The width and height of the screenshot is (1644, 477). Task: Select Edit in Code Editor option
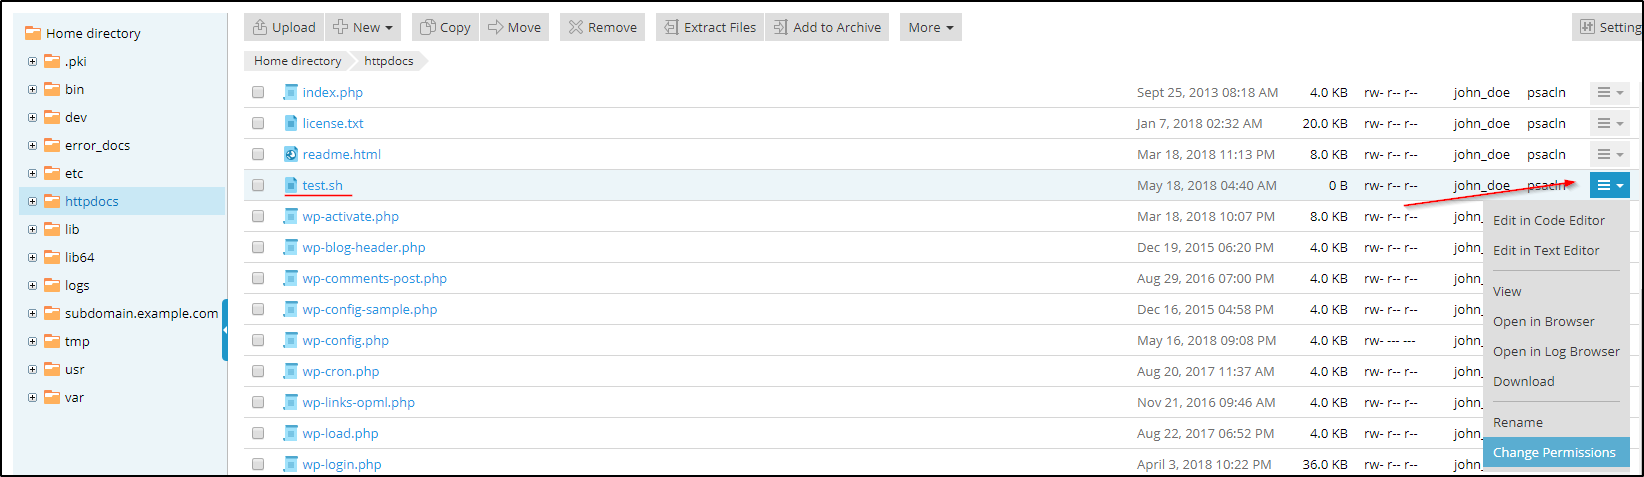pyautogui.click(x=1548, y=220)
